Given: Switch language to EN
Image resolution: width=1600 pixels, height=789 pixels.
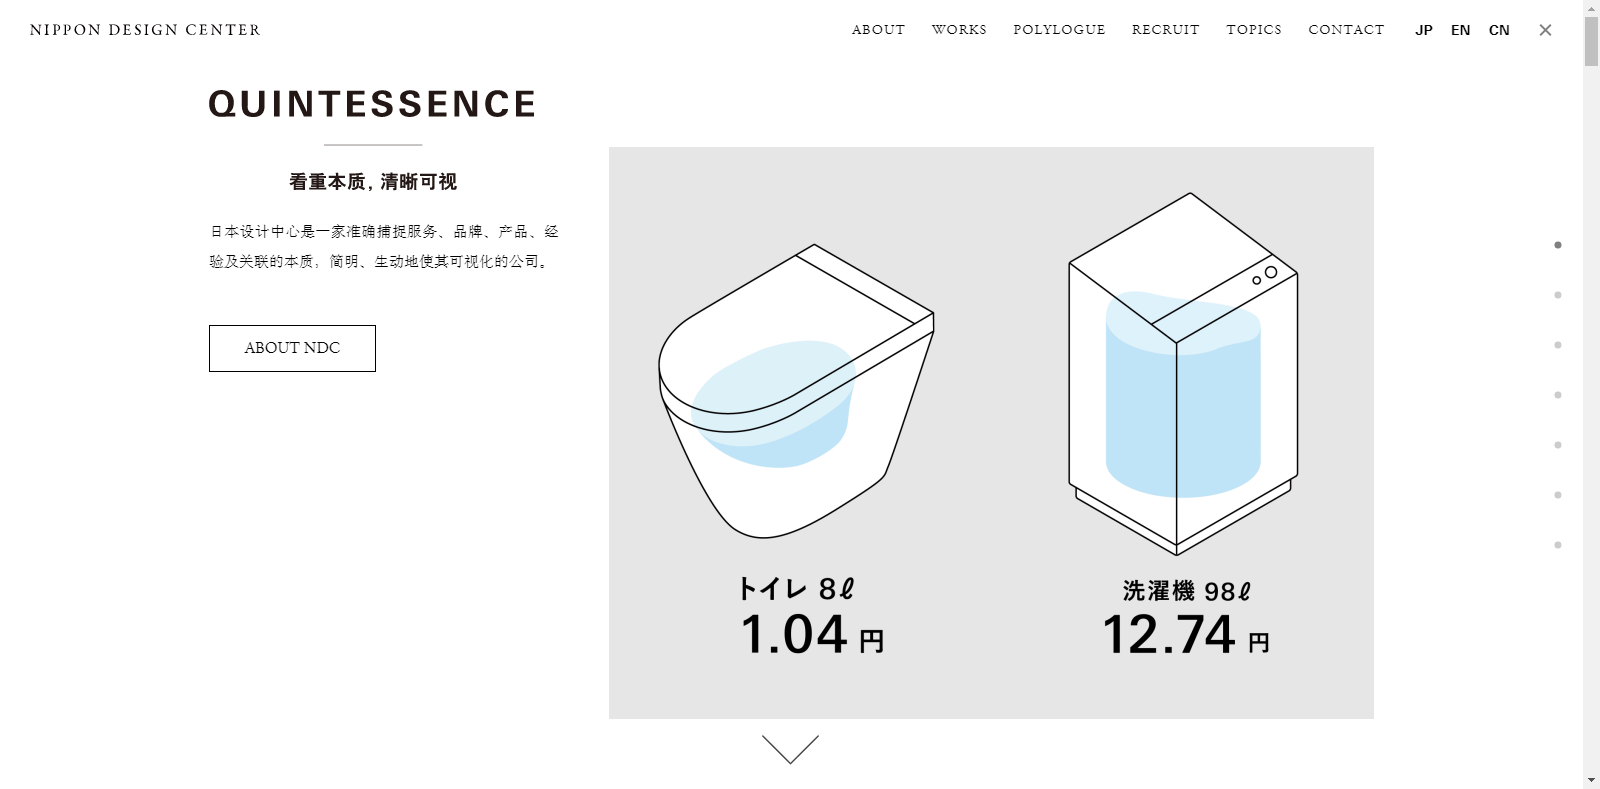Looking at the screenshot, I should tap(1461, 30).
